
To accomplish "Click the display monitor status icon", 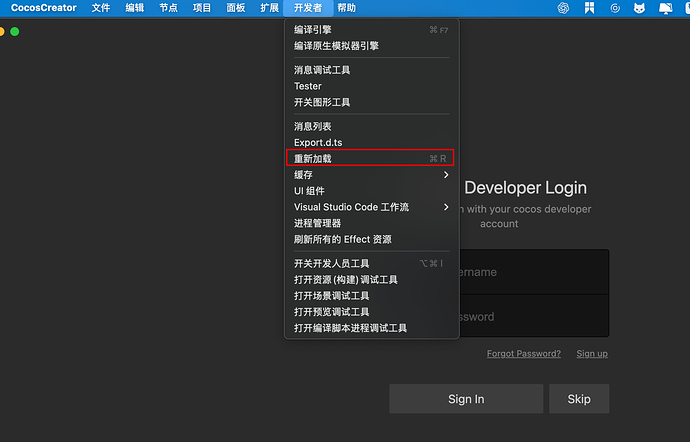I will pyautogui.click(x=665, y=8).
